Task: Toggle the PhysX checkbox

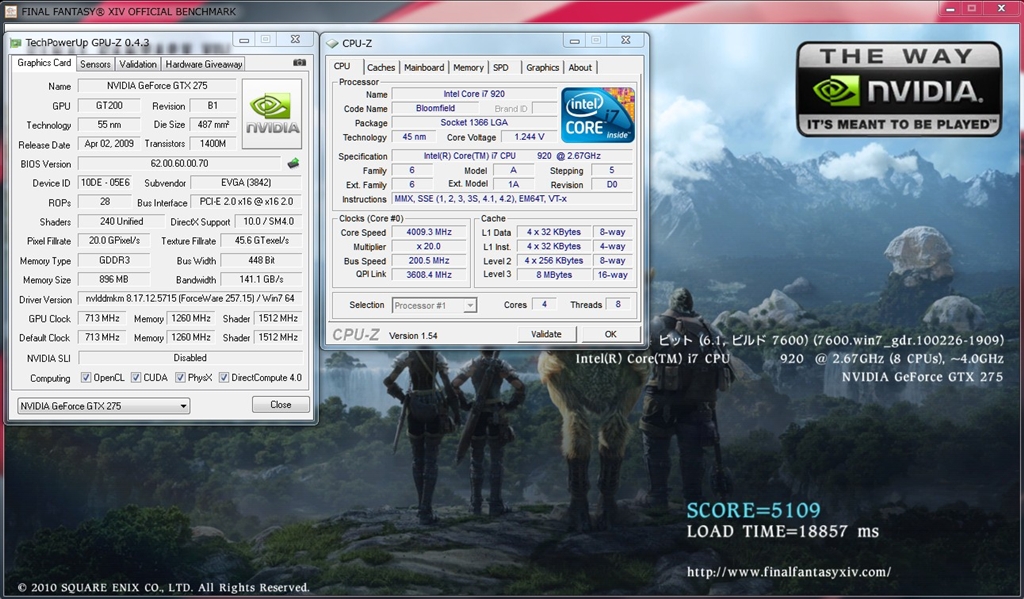Action: (x=180, y=378)
